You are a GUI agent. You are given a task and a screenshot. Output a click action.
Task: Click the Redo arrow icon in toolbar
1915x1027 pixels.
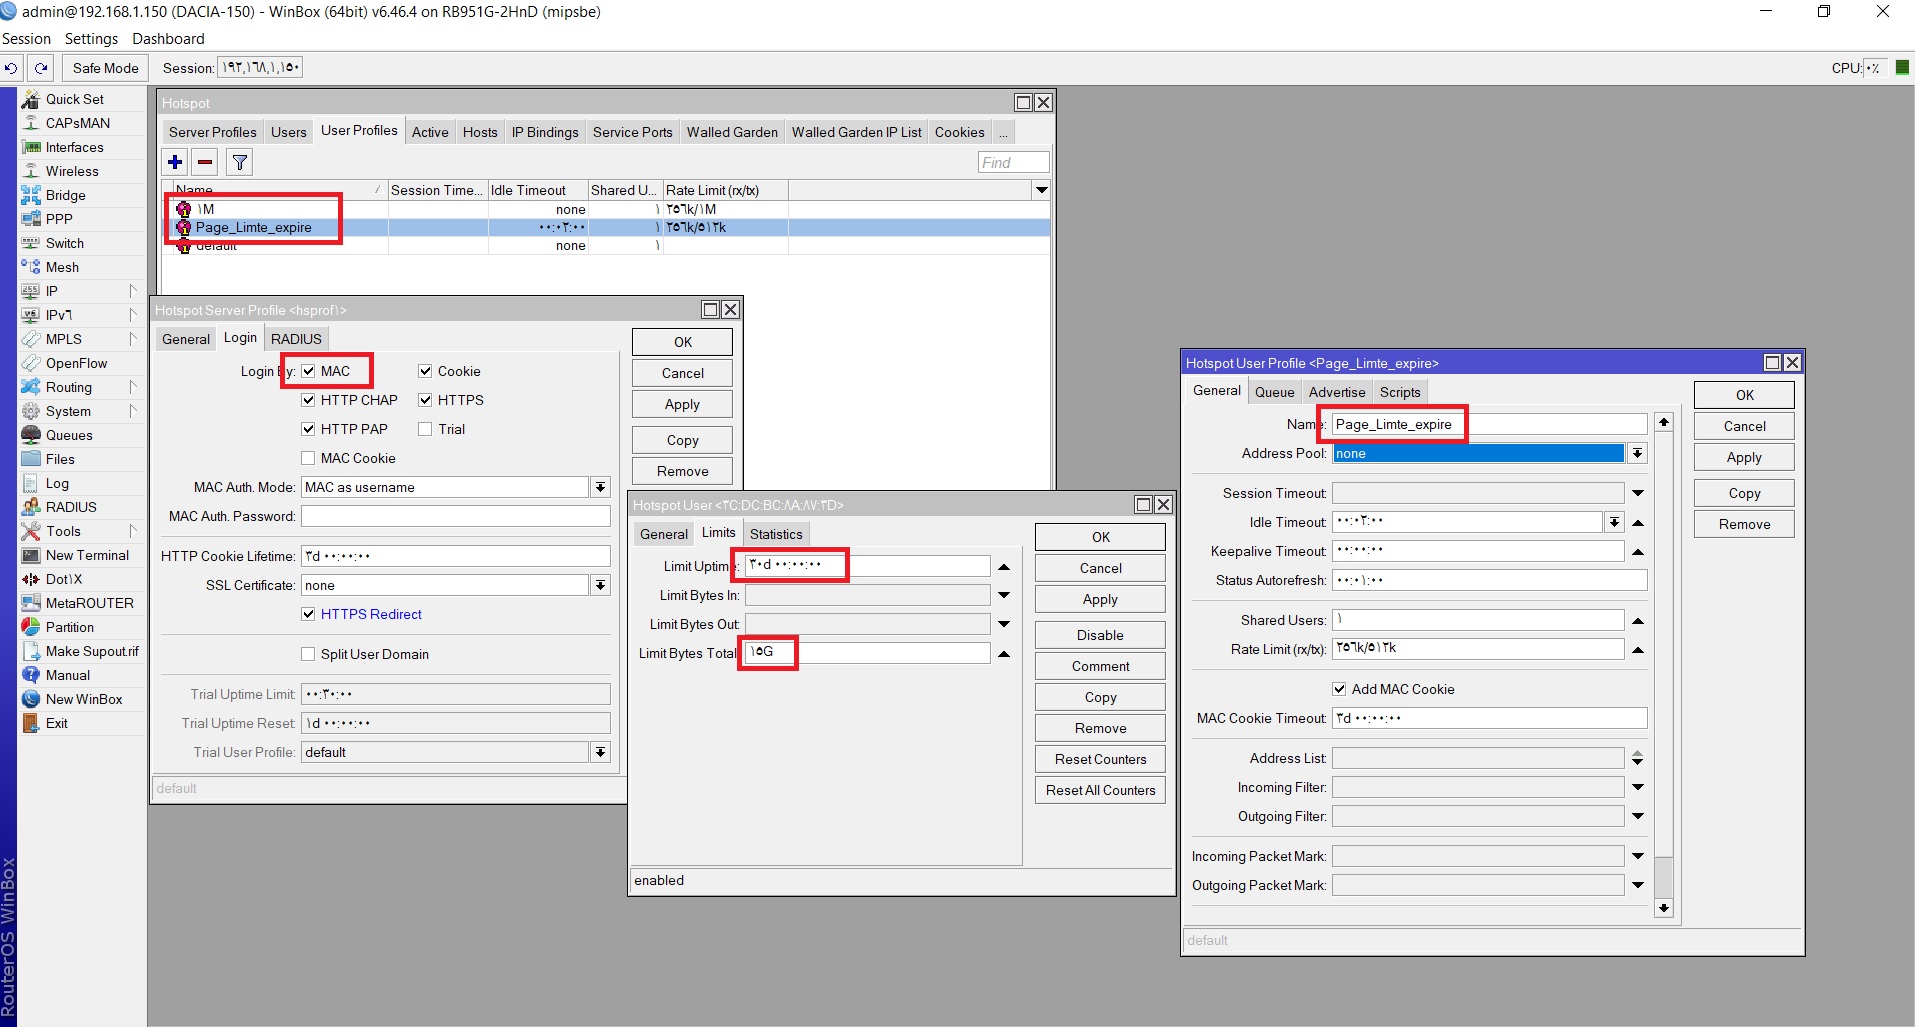pyautogui.click(x=41, y=68)
